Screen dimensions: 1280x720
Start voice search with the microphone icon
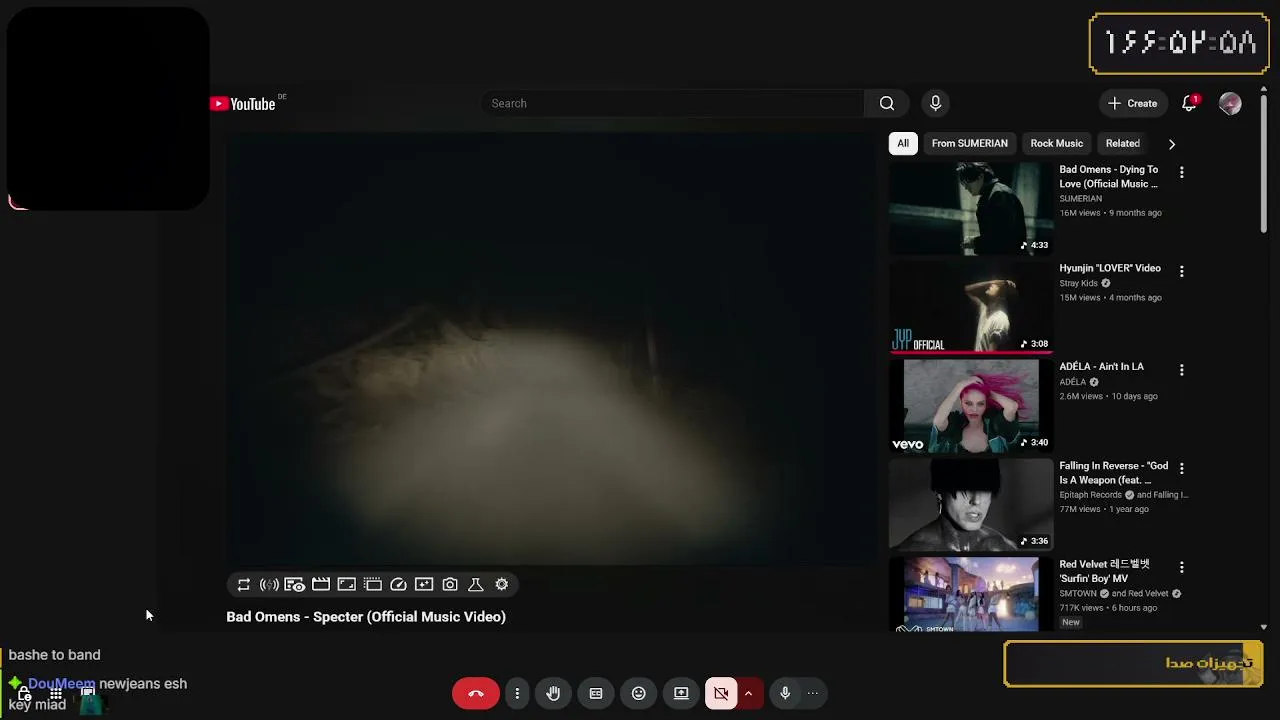click(x=936, y=103)
